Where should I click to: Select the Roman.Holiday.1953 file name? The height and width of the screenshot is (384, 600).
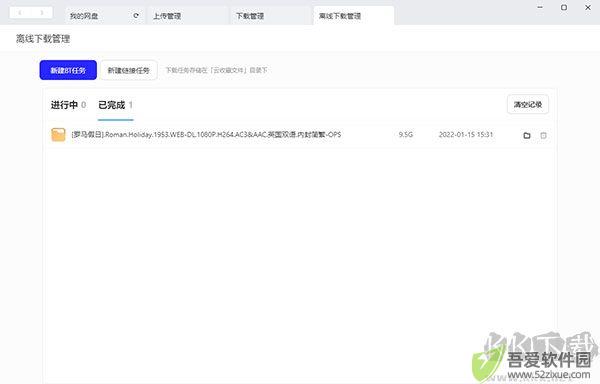coord(206,135)
